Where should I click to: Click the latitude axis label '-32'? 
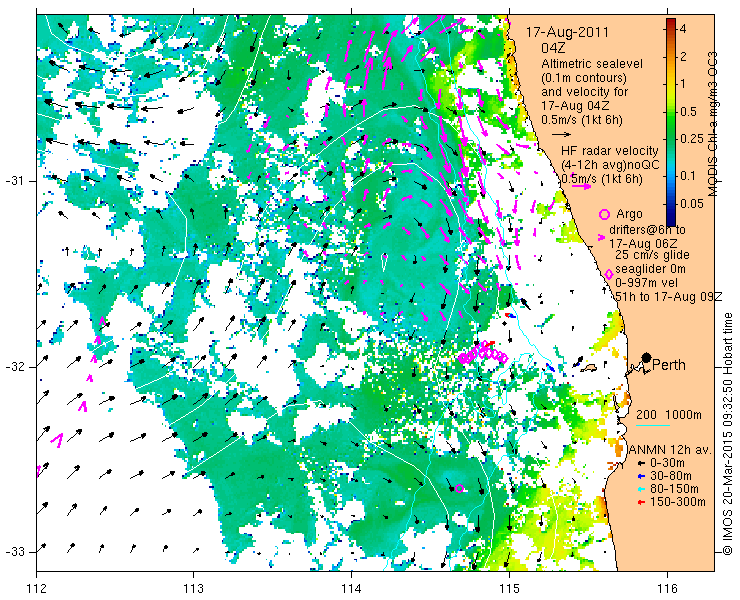tap(14, 367)
